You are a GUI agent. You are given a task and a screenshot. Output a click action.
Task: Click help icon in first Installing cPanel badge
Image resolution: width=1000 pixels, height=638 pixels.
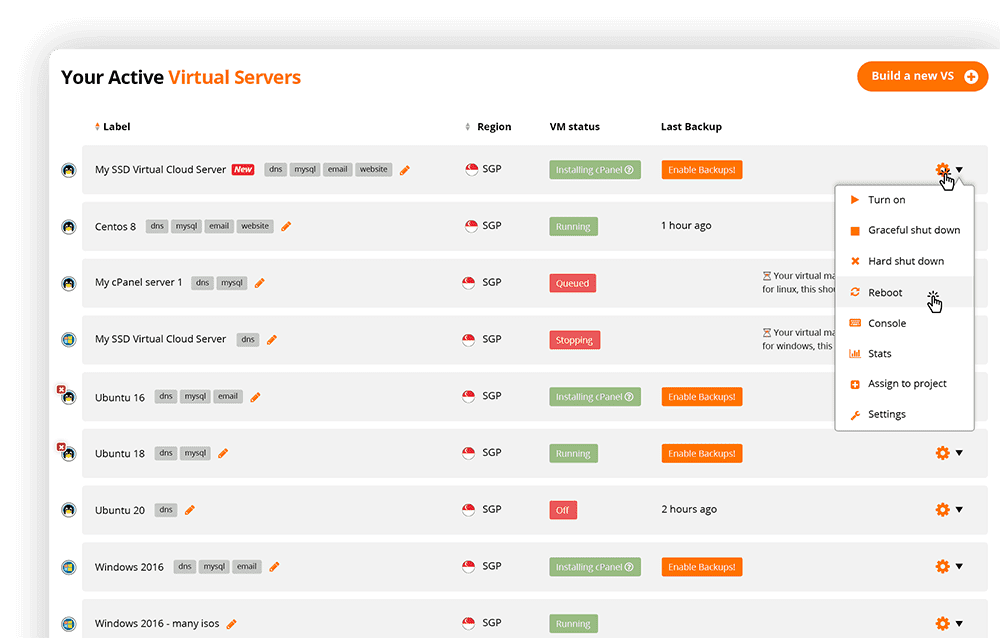click(629, 170)
